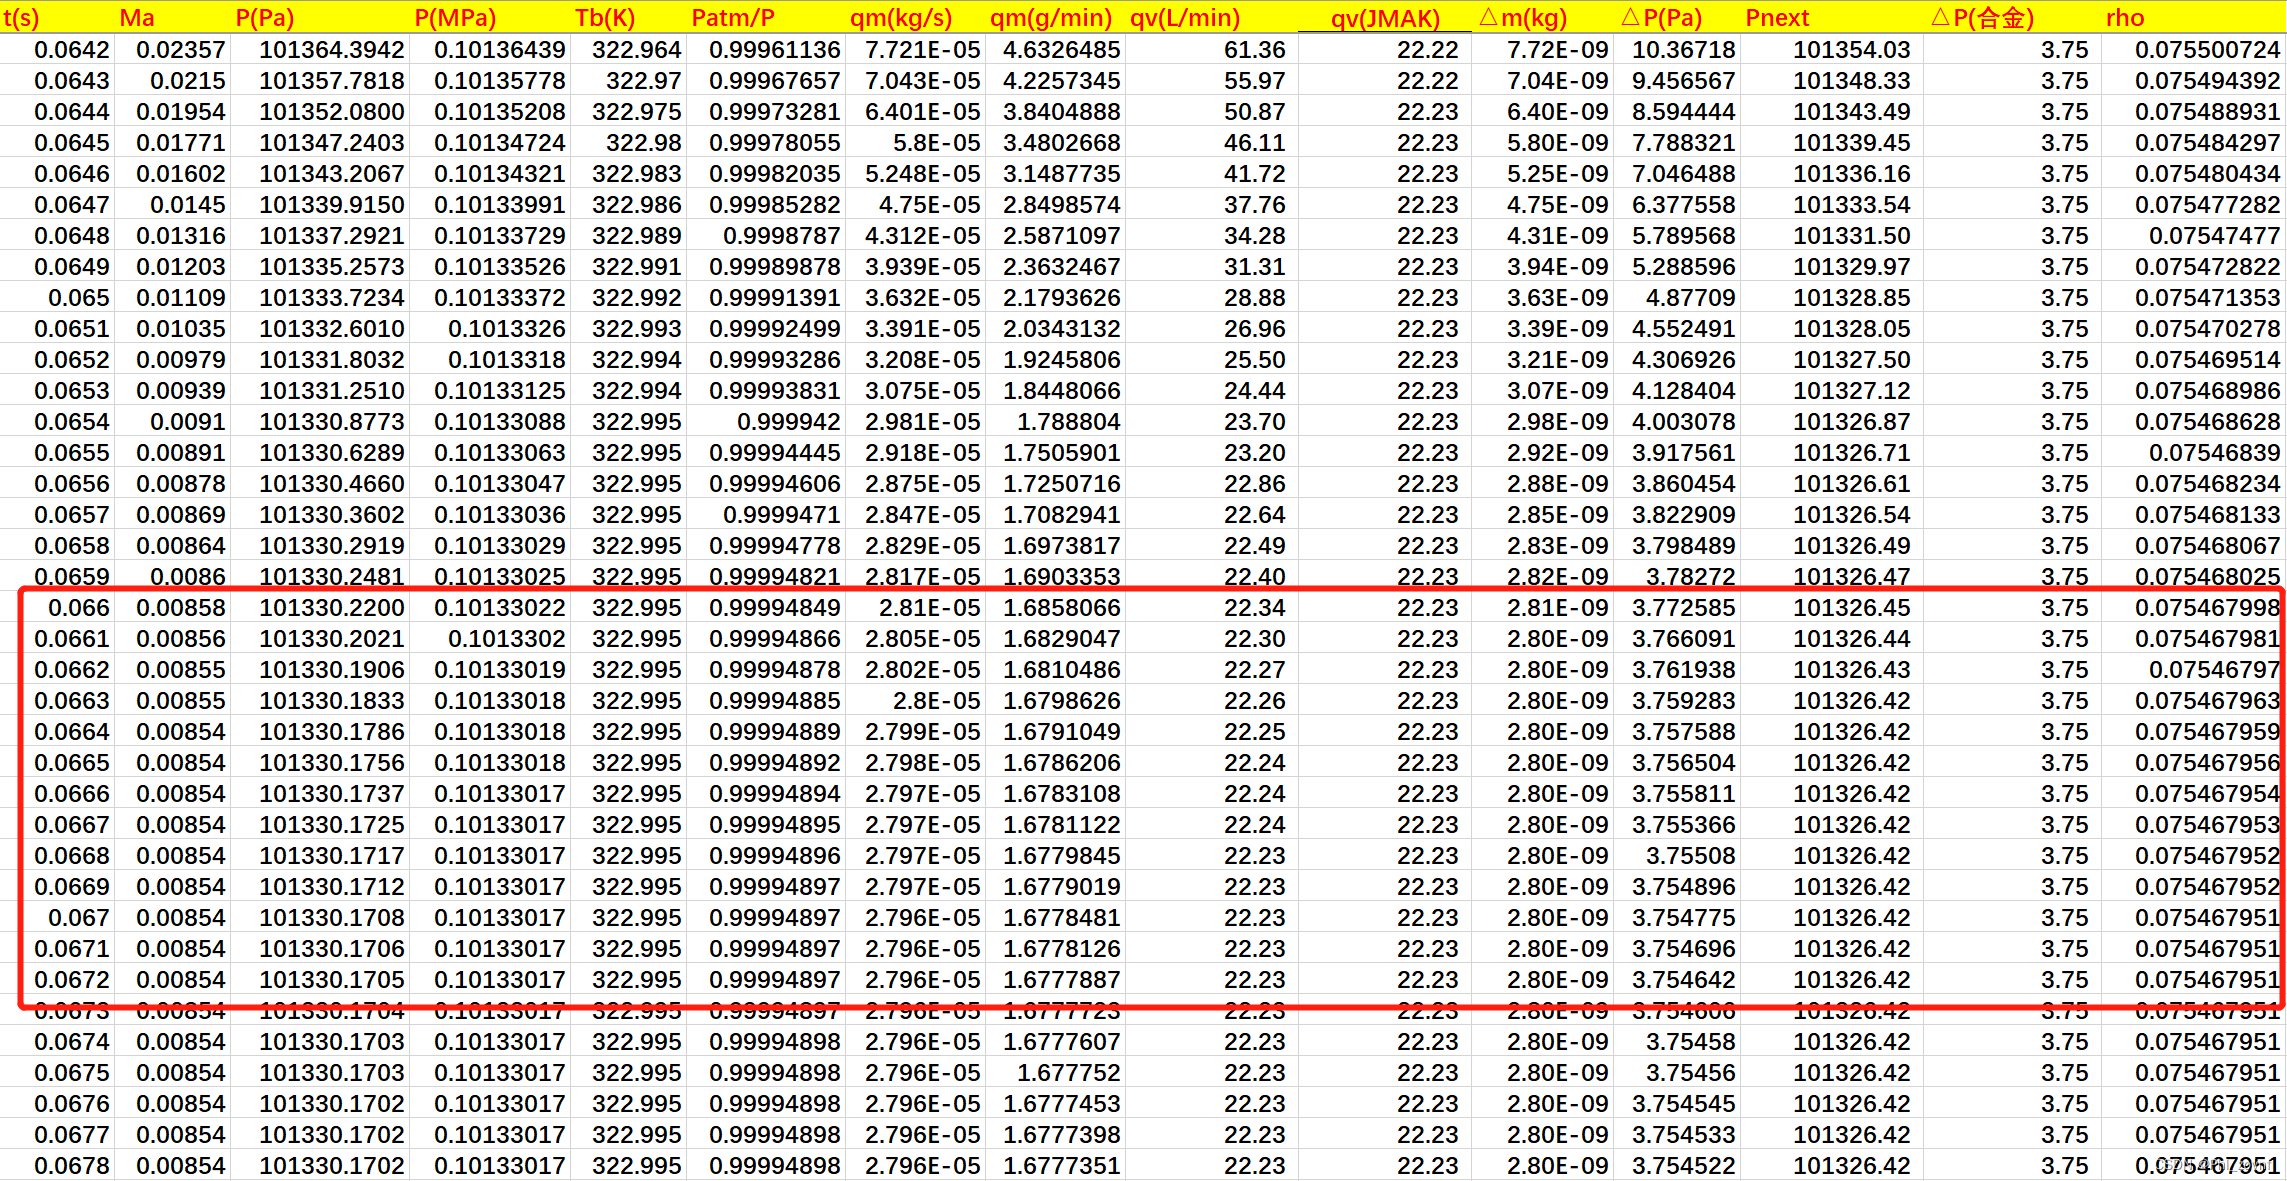Click pressure cell 101364.3942

coord(331,49)
